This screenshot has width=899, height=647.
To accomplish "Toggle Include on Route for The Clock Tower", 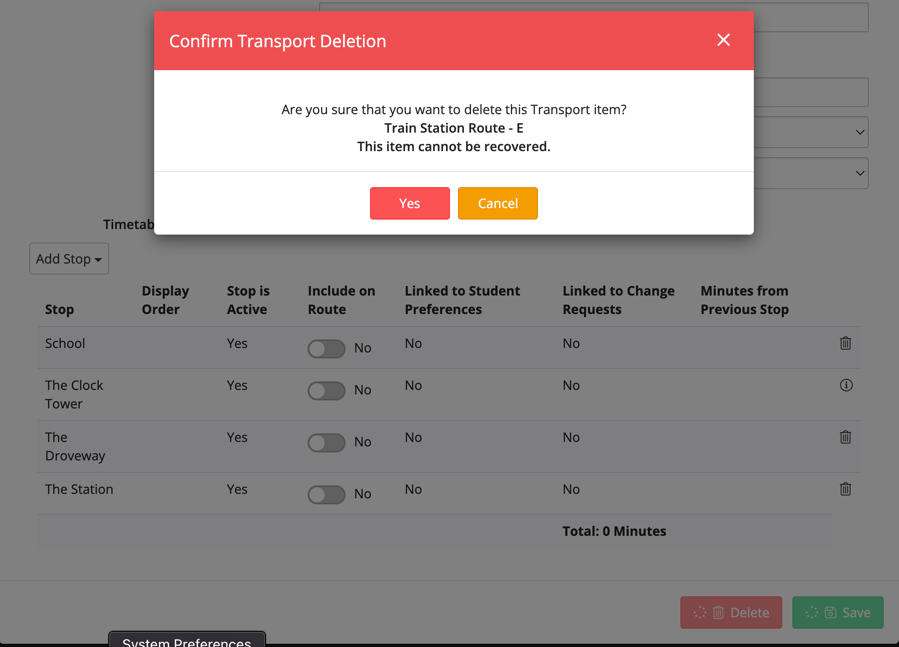I will click(x=326, y=390).
